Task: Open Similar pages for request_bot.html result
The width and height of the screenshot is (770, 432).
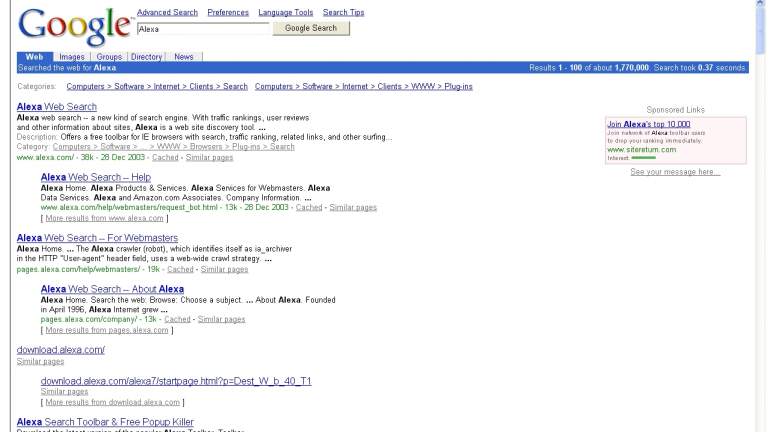Action: [353, 208]
